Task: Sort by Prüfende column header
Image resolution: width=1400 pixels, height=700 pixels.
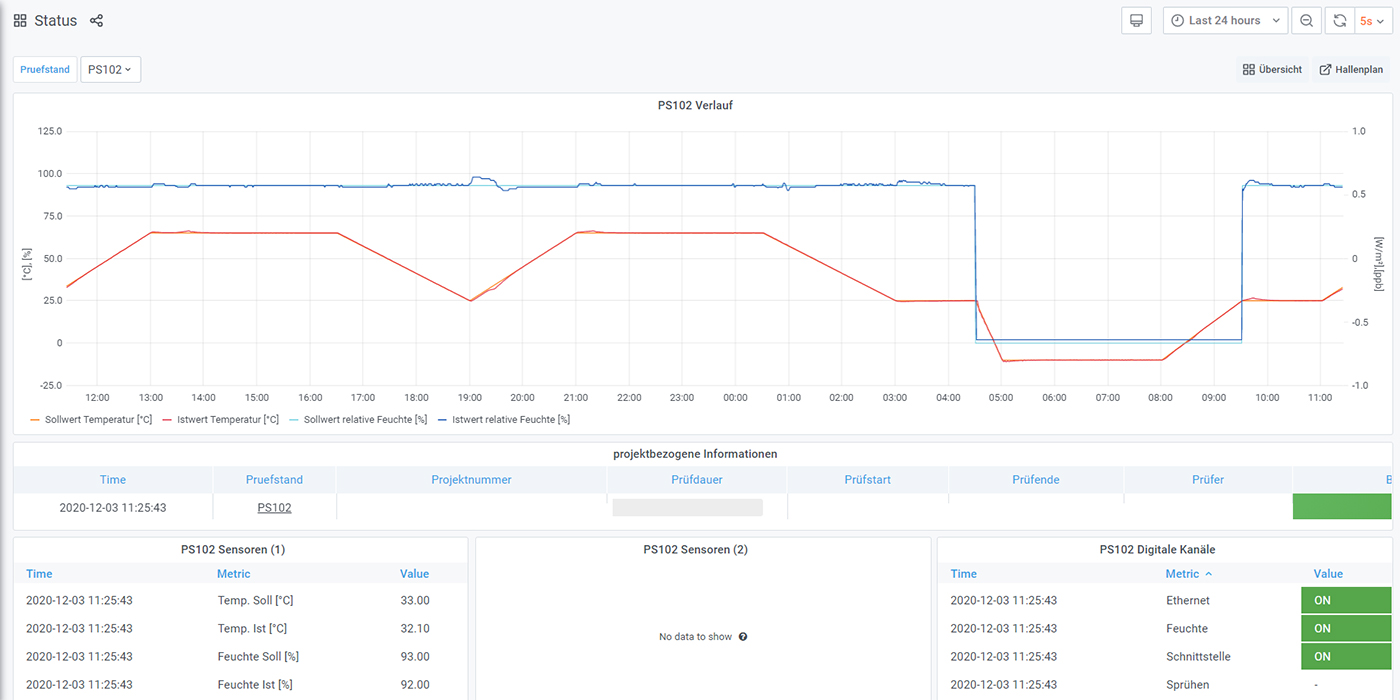Action: (1036, 480)
